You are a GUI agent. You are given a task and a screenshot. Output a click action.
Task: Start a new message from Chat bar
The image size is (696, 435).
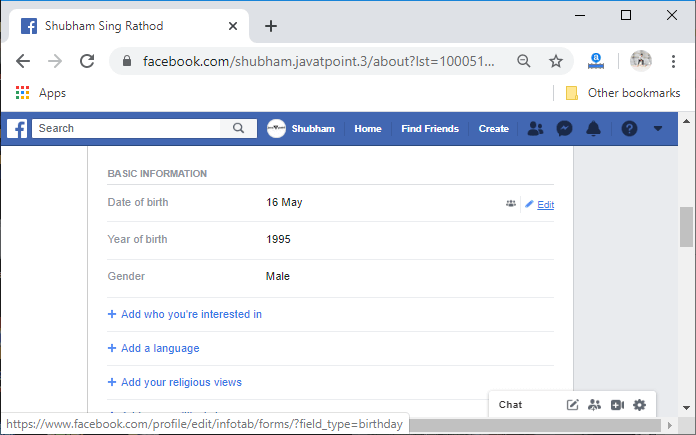(x=573, y=405)
